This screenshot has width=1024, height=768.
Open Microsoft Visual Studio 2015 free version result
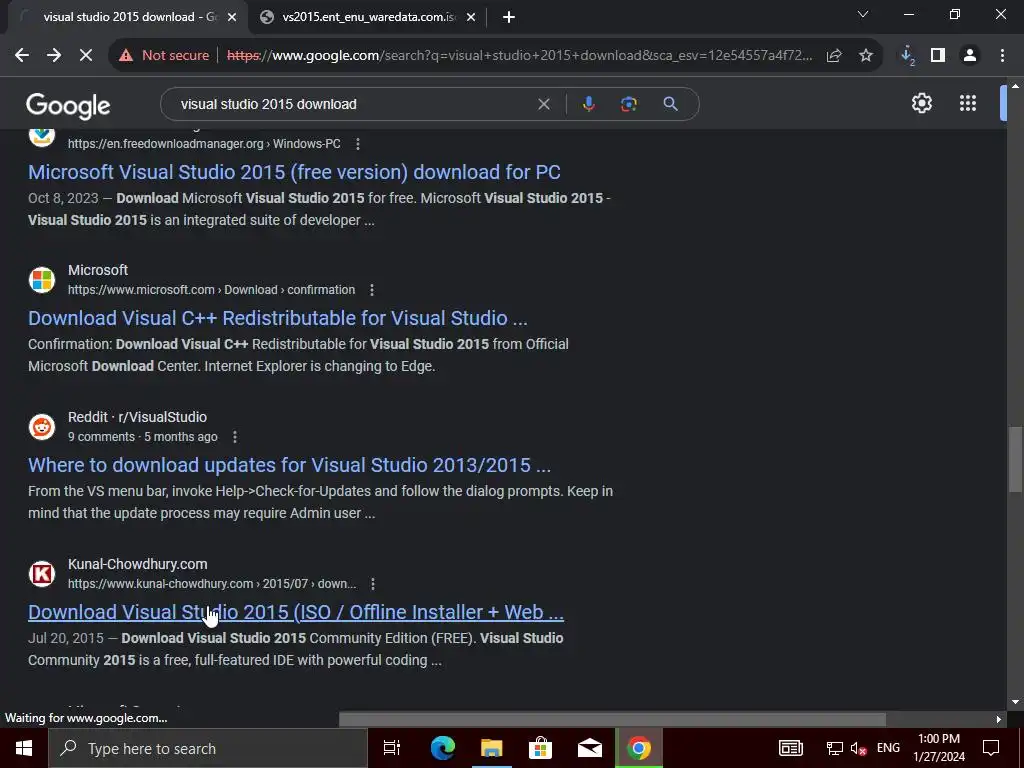coord(294,172)
